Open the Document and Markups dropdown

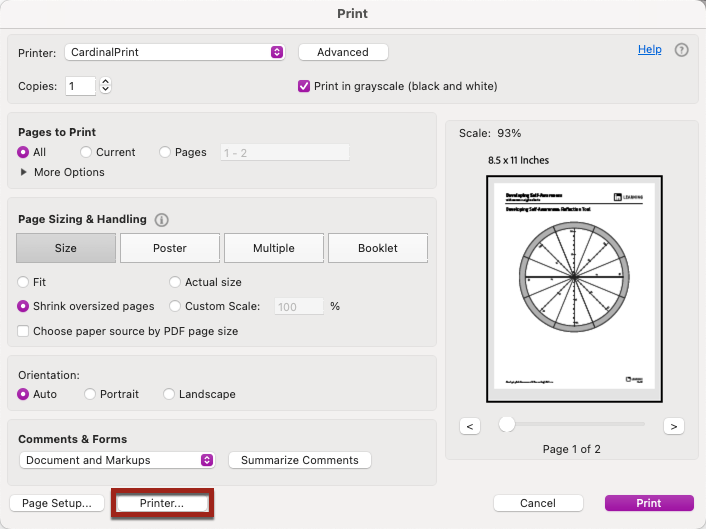117,460
